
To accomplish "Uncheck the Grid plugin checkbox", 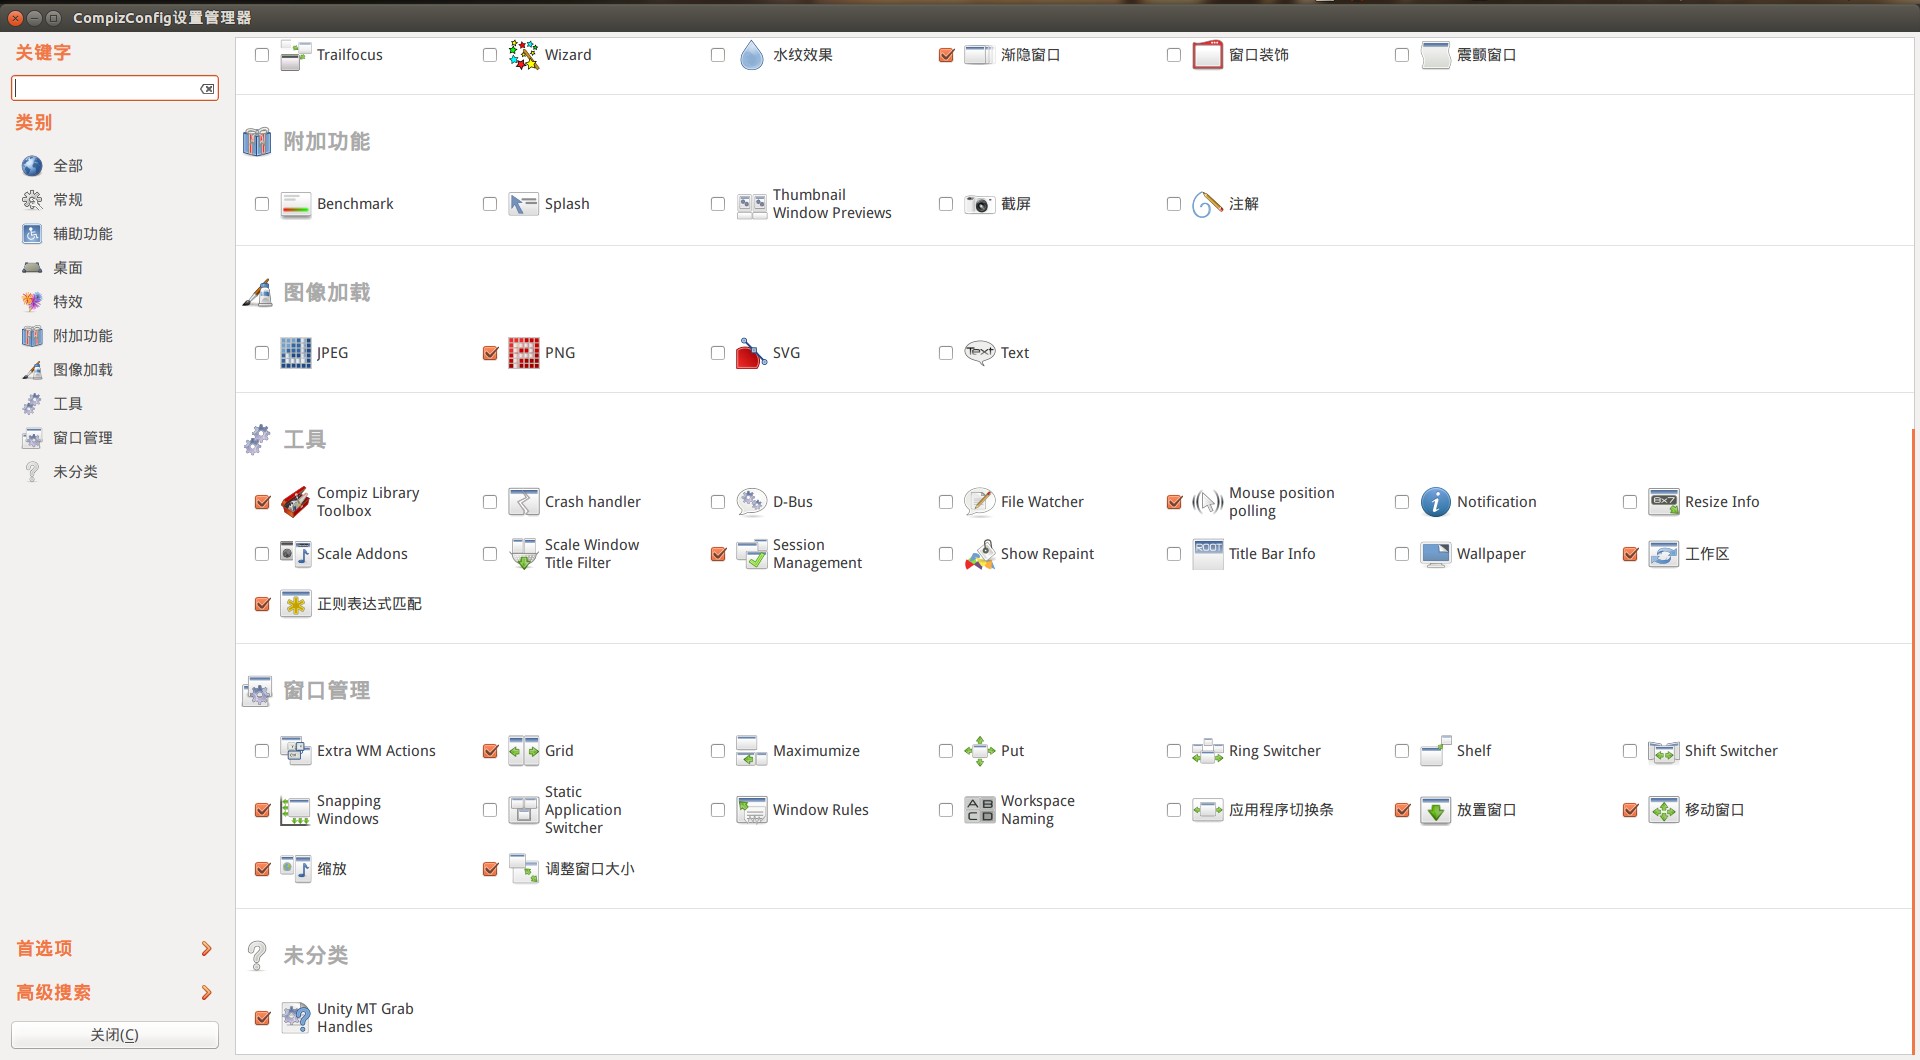I will [490, 751].
